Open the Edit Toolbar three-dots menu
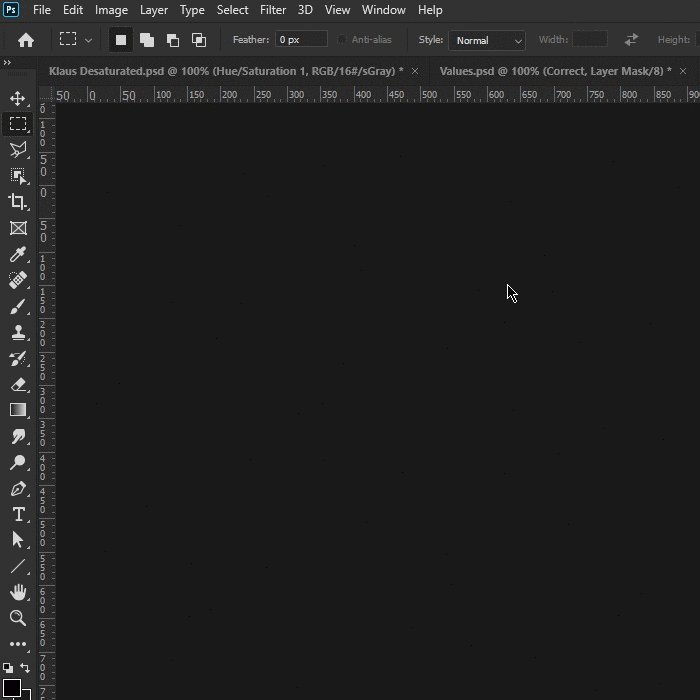This screenshot has width=700, height=700. [18, 644]
